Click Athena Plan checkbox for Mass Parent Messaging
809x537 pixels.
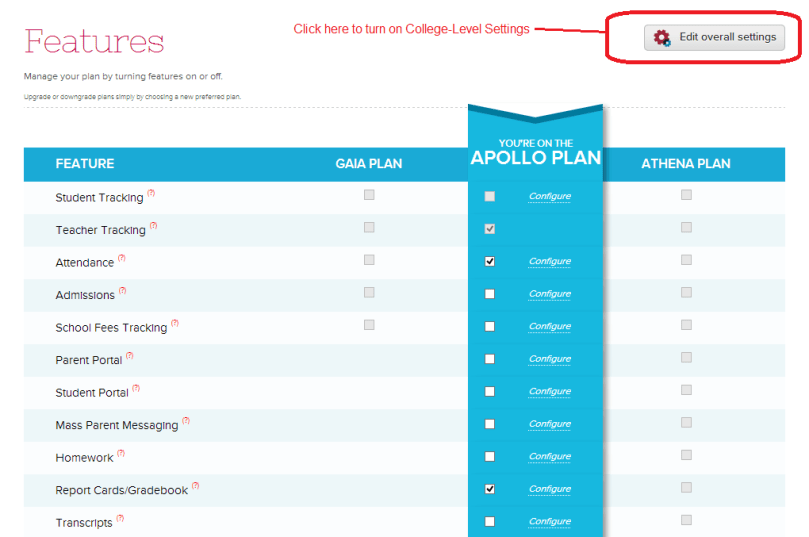686,422
